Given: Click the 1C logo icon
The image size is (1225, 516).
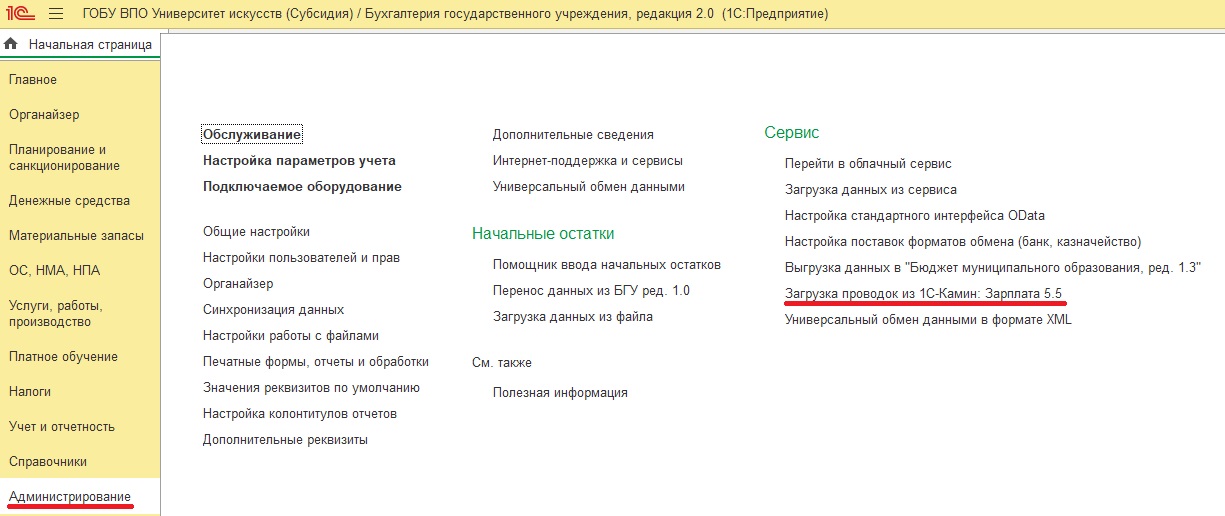Looking at the screenshot, I should click(x=21, y=14).
